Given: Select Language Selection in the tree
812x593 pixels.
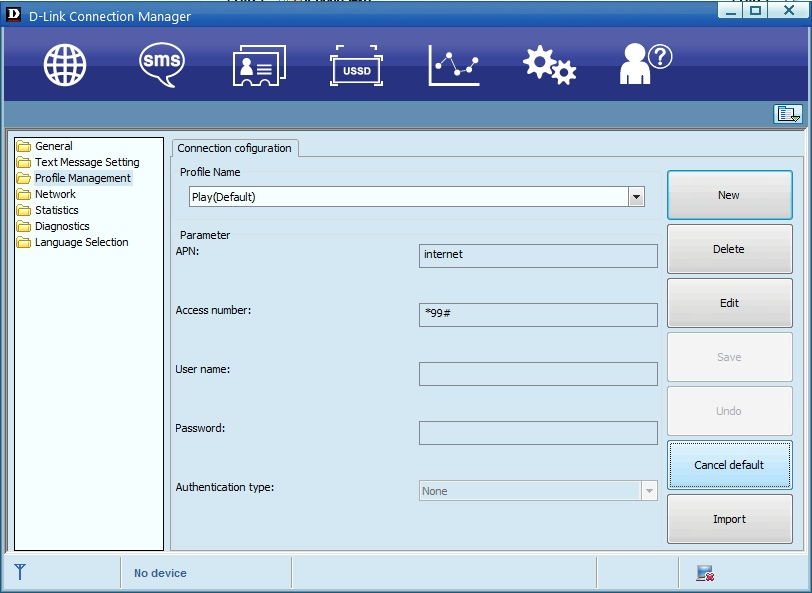Looking at the screenshot, I should [82, 242].
